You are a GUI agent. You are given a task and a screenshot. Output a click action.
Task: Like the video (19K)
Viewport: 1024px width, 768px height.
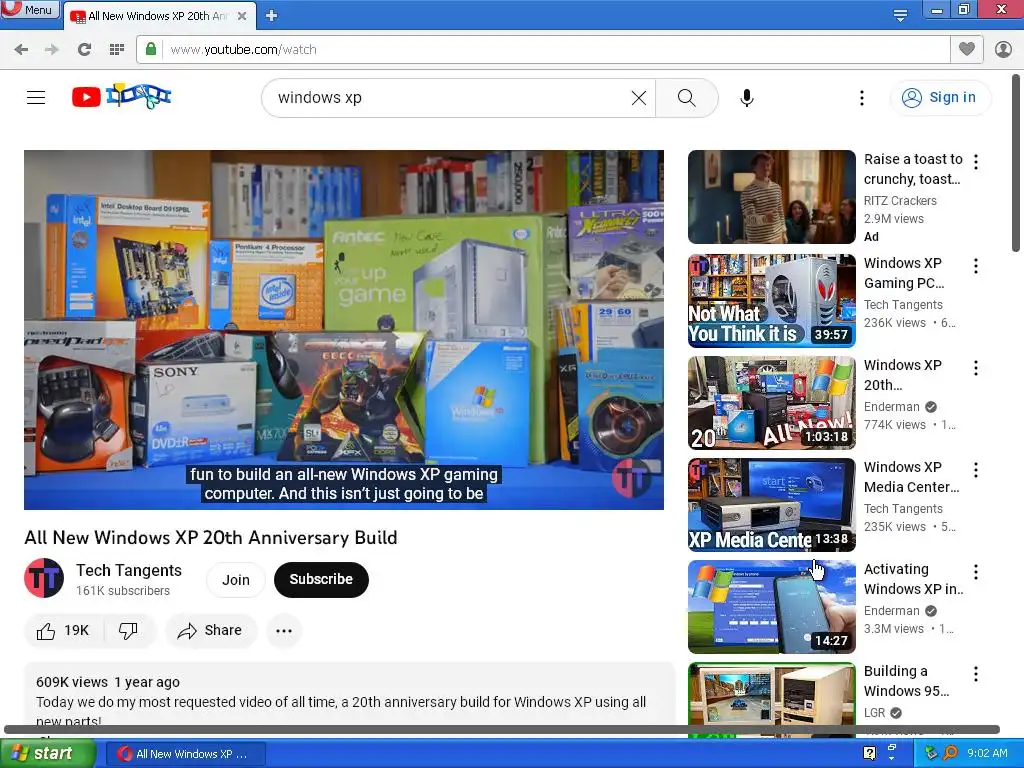click(x=63, y=631)
